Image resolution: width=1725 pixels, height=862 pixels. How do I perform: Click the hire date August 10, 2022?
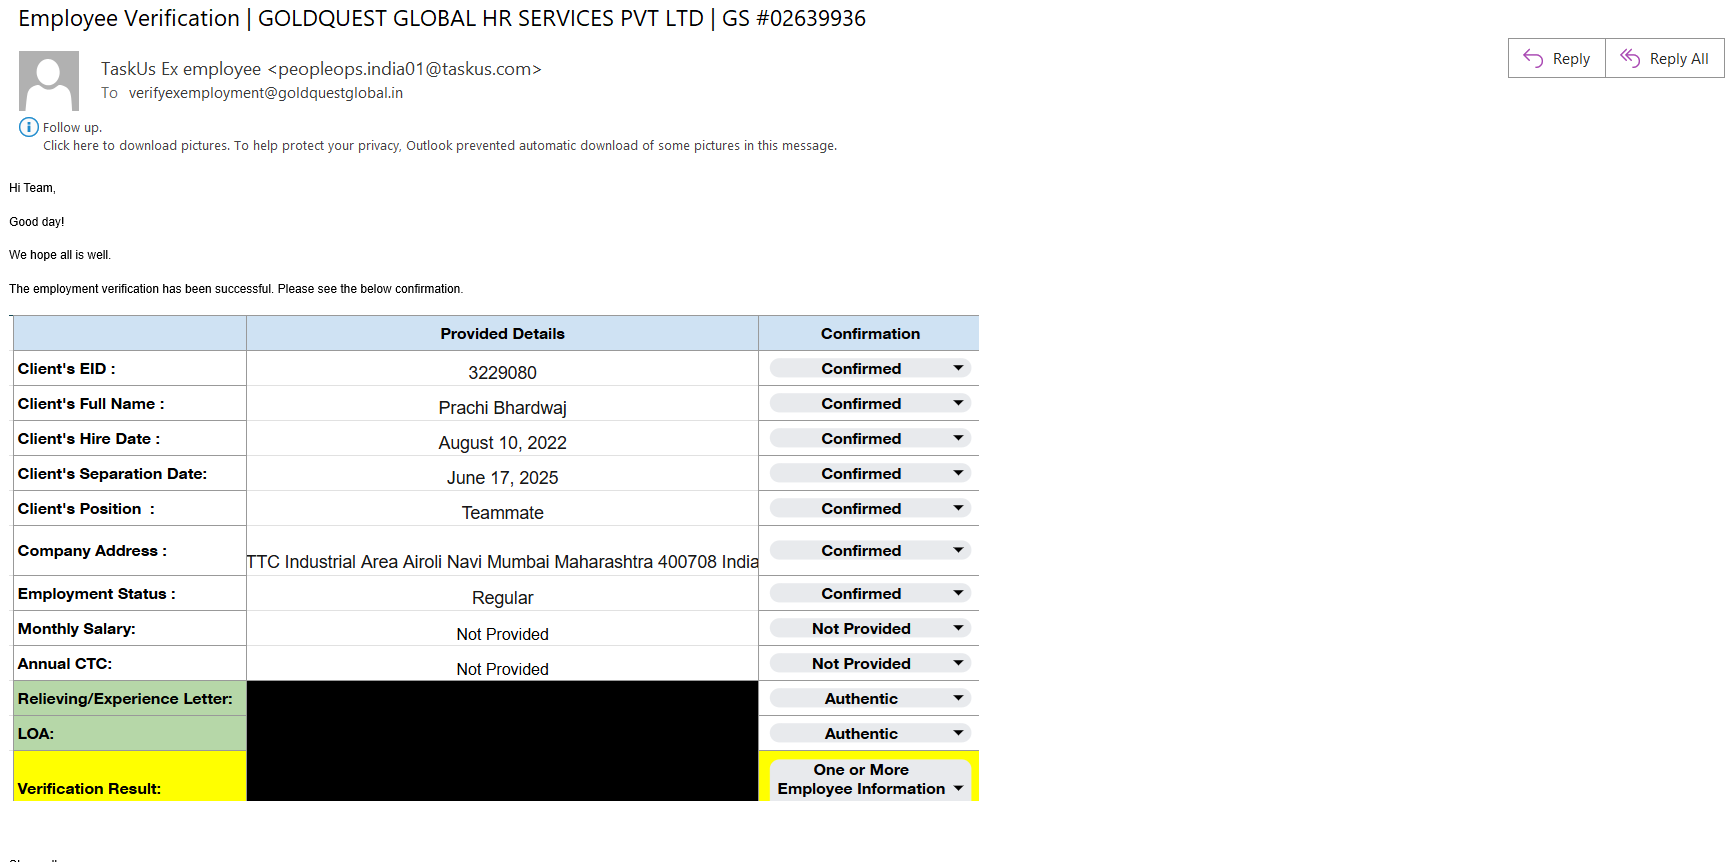tap(502, 443)
